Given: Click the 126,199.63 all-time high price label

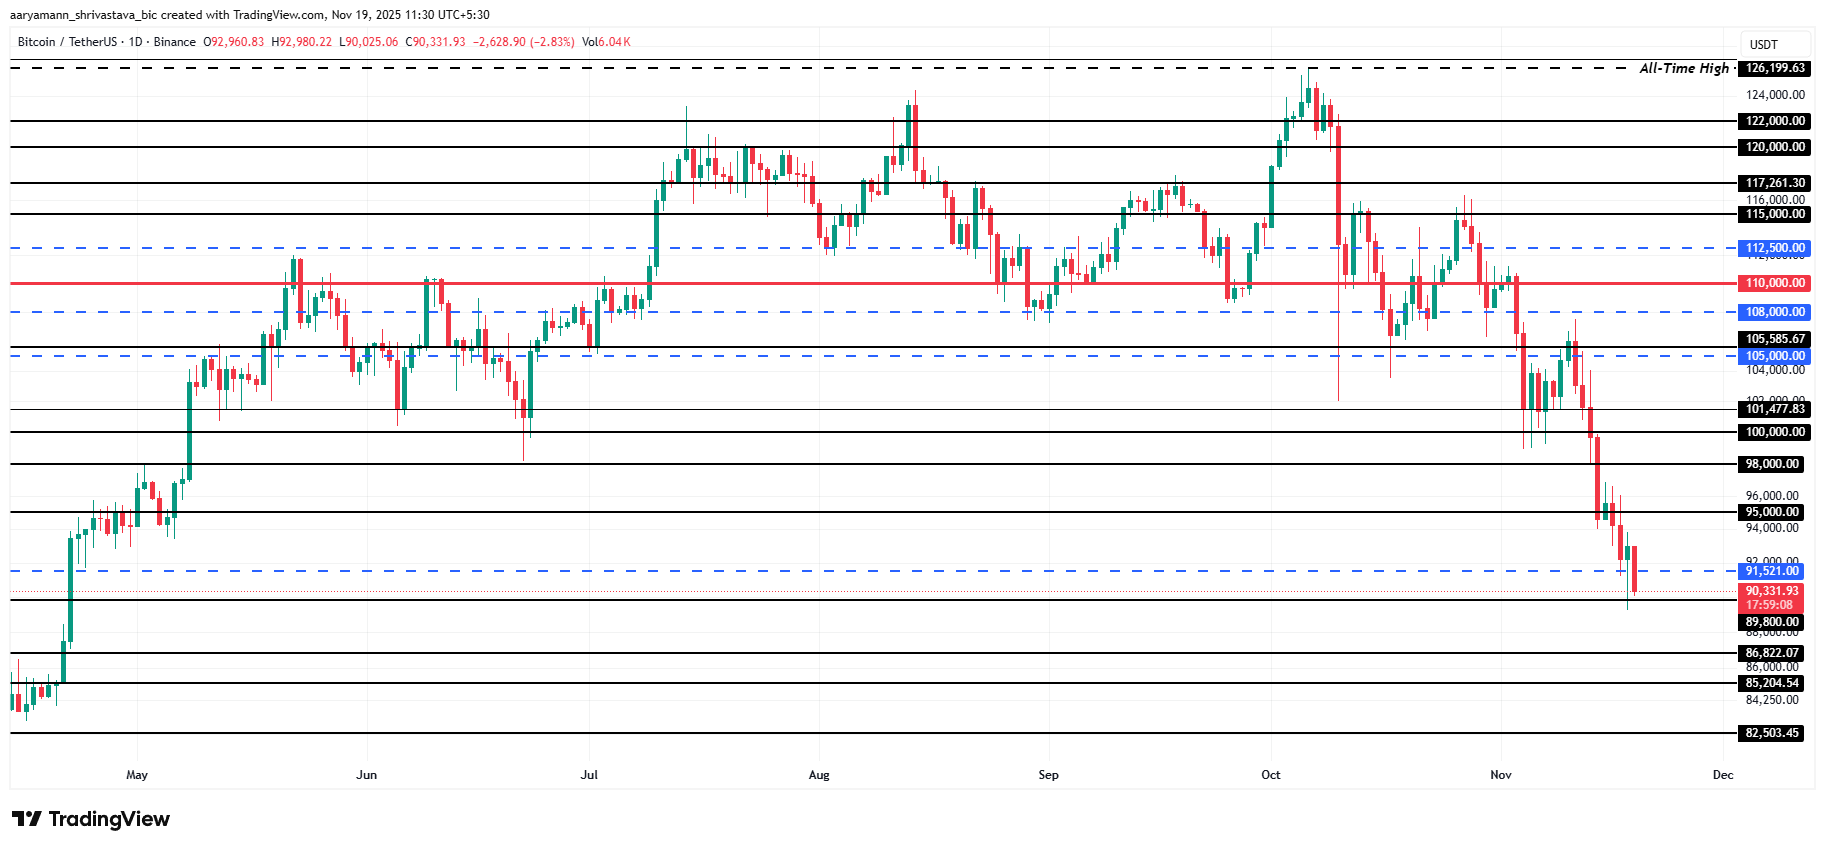Looking at the screenshot, I should [x=1775, y=68].
